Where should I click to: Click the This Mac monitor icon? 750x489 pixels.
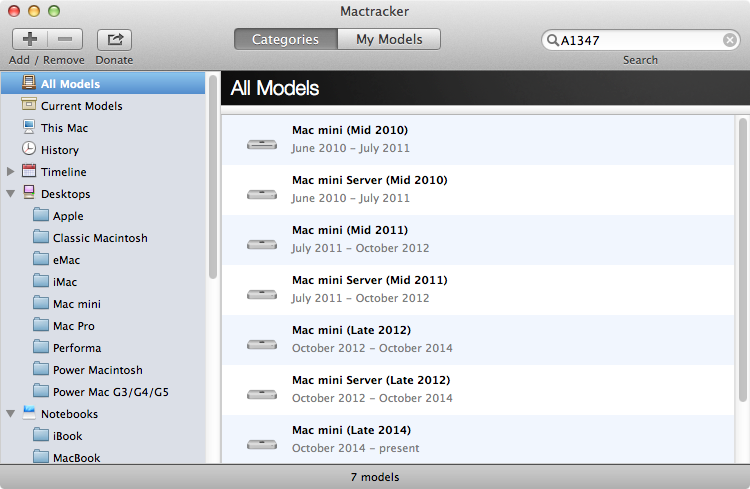point(29,127)
